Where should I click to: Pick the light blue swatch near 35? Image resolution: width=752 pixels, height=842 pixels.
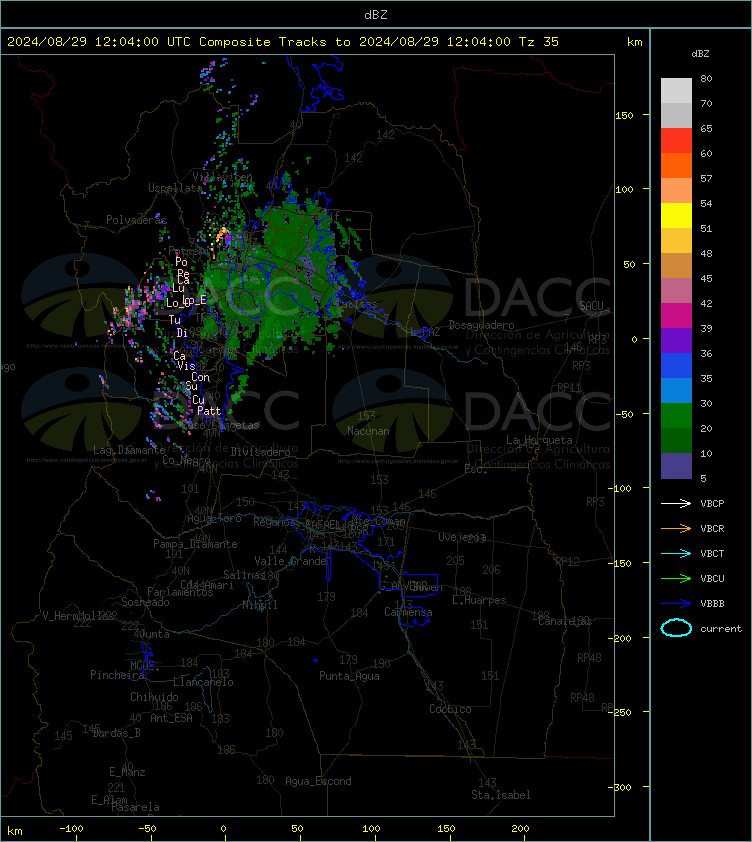tap(676, 390)
